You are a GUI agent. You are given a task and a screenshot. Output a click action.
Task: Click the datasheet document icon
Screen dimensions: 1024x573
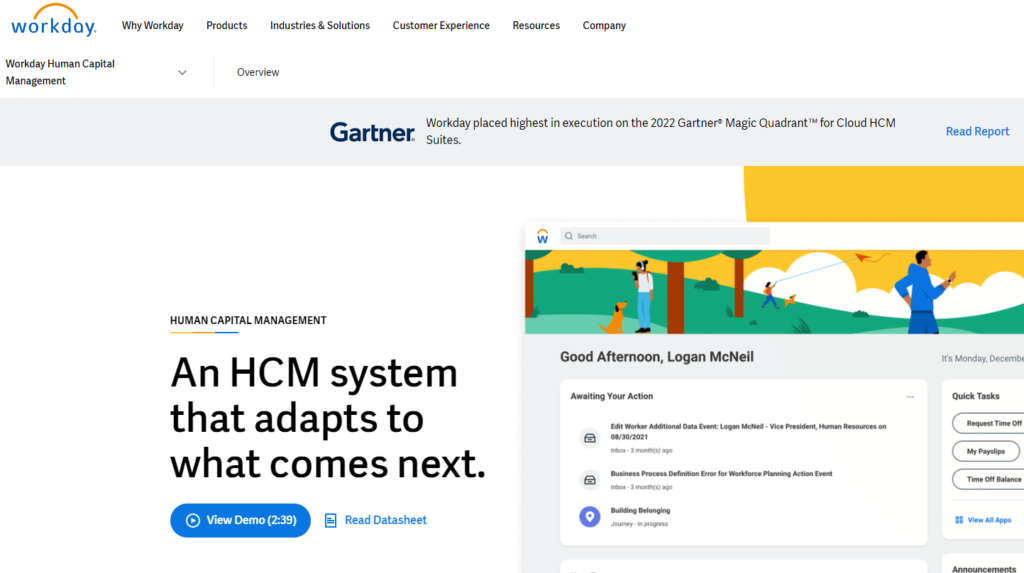[330, 520]
